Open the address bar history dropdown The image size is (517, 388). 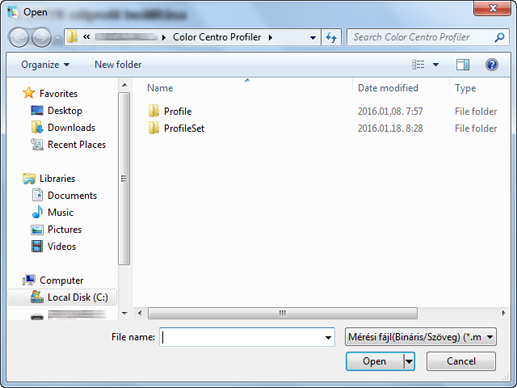point(313,37)
